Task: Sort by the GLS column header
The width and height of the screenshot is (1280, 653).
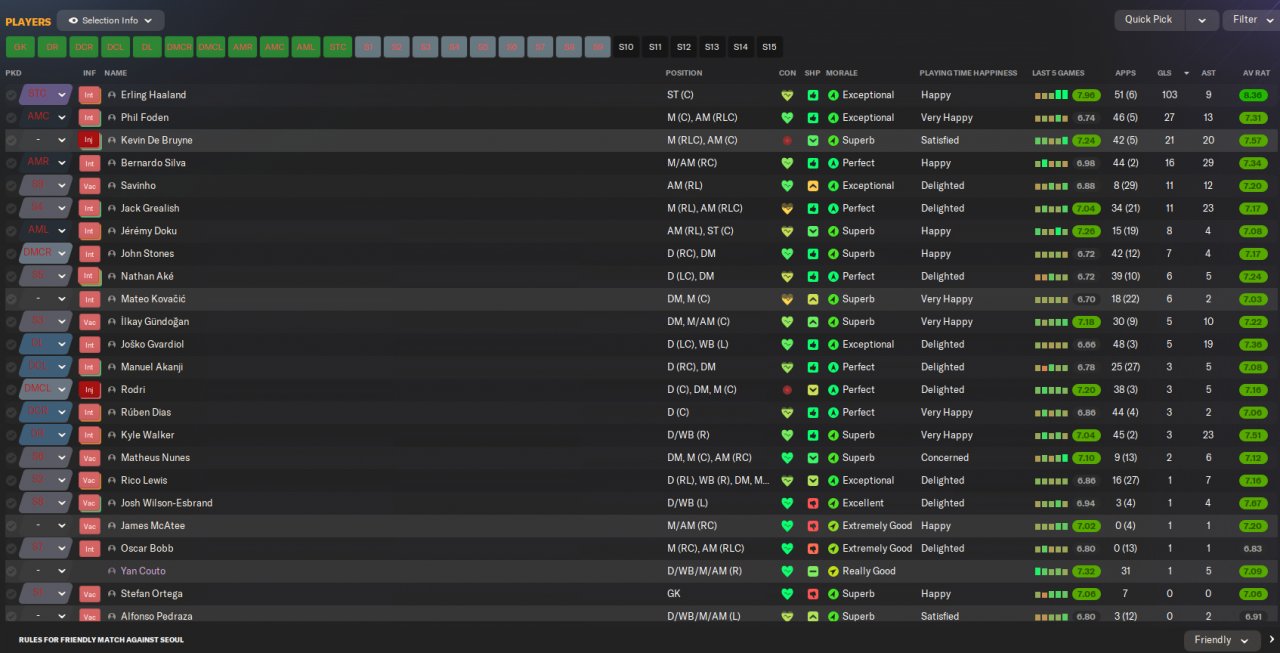Action: [x=1164, y=73]
